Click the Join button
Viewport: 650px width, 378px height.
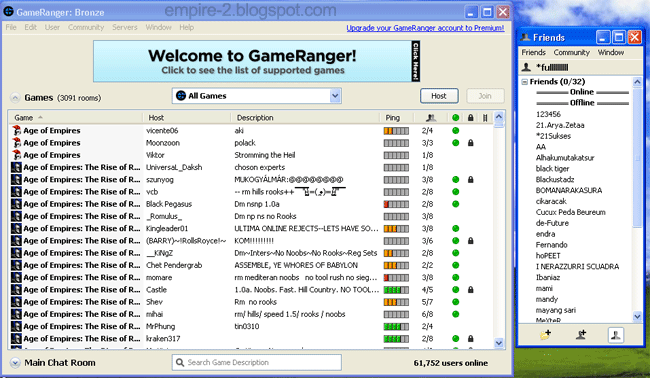pos(485,96)
